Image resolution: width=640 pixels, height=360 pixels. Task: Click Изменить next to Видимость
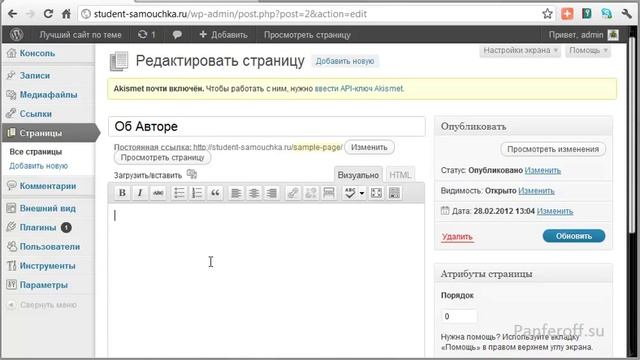[536, 191]
